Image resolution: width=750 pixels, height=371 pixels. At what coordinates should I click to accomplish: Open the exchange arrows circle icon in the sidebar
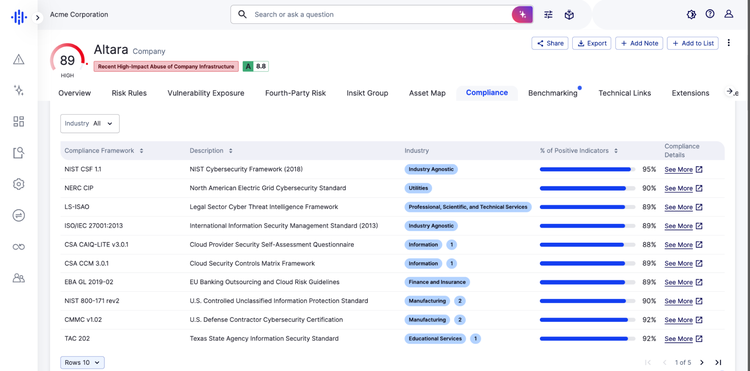point(19,216)
